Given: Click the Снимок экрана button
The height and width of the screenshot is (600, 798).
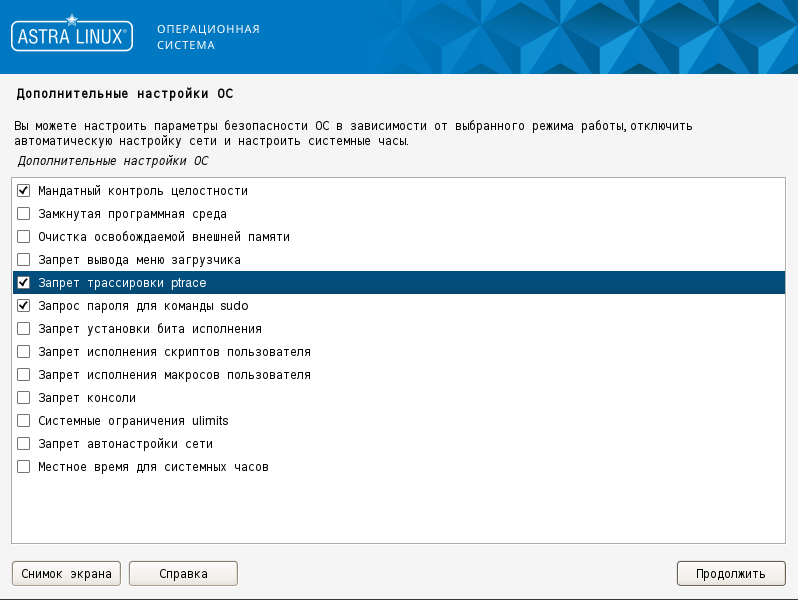Looking at the screenshot, I should 66,574.
